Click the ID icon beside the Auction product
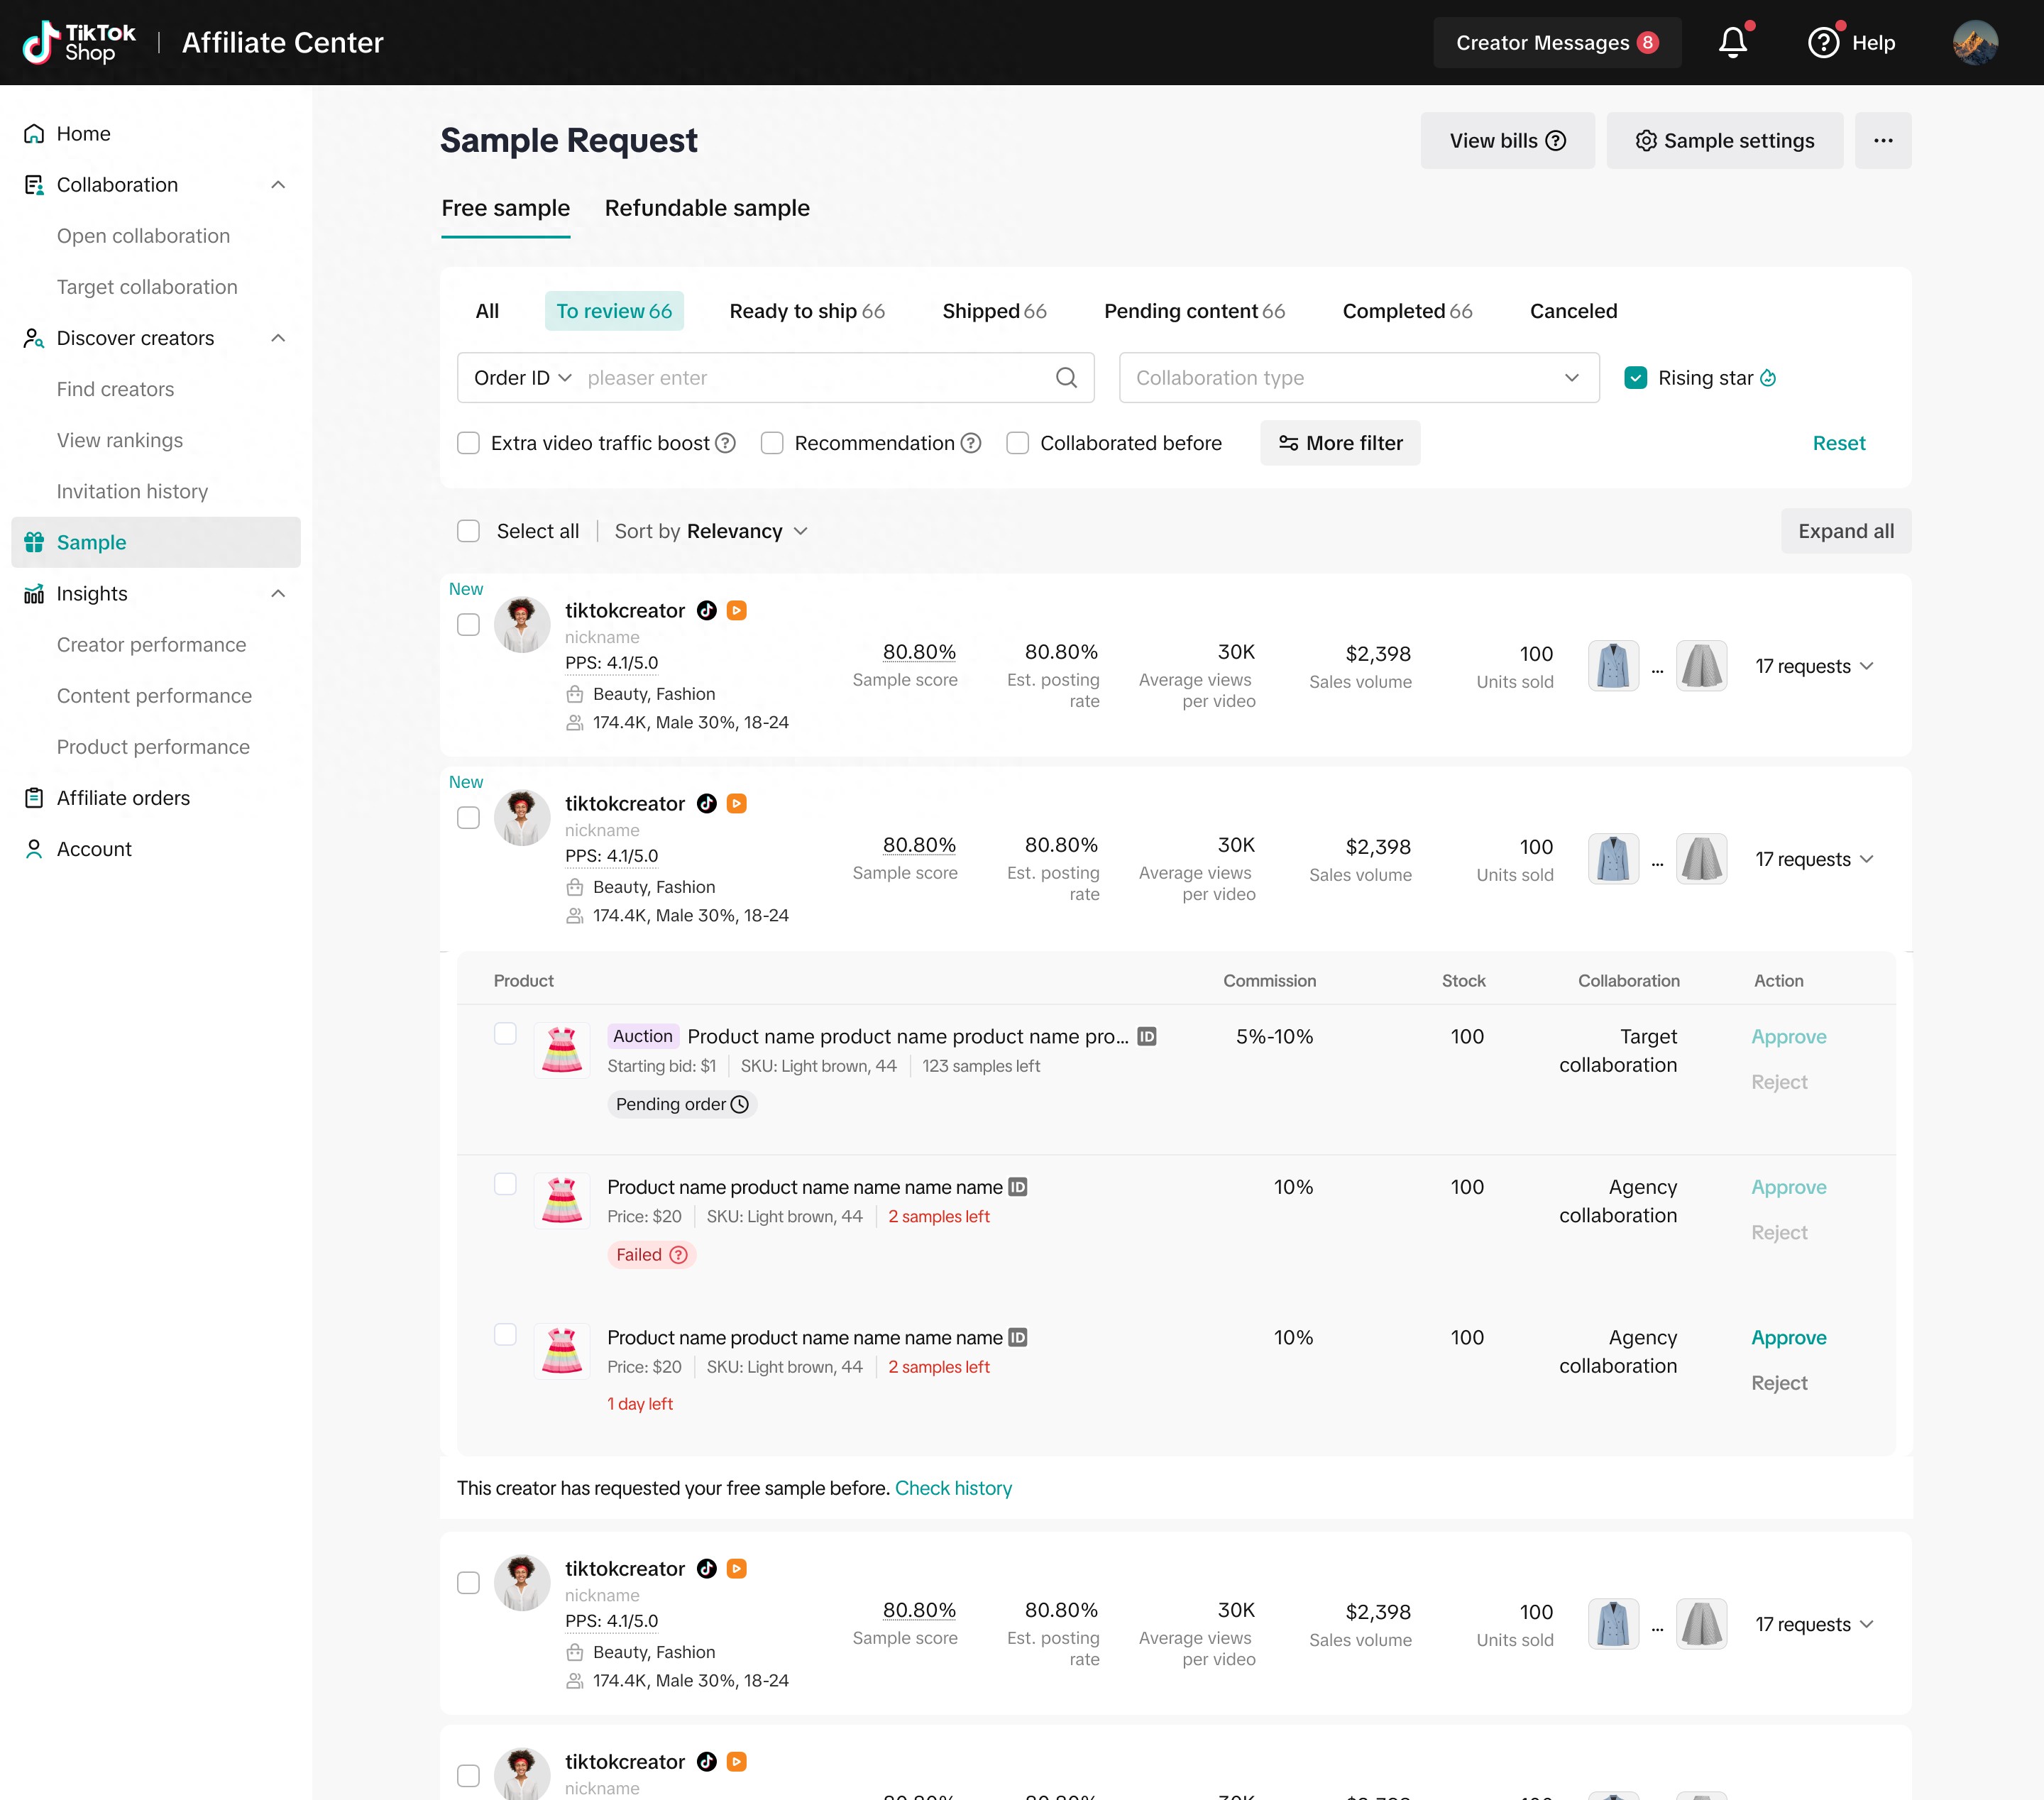Viewport: 2044px width, 1800px height. coord(1147,1036)
